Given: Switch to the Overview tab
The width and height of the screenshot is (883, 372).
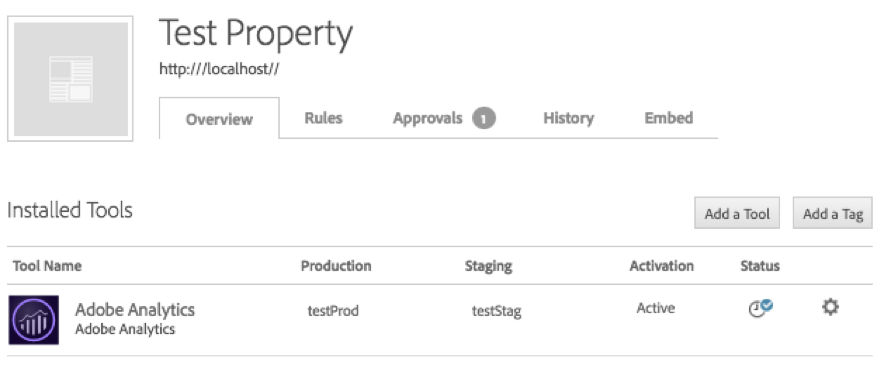Looking at the screenshot, I should point(219,119).
